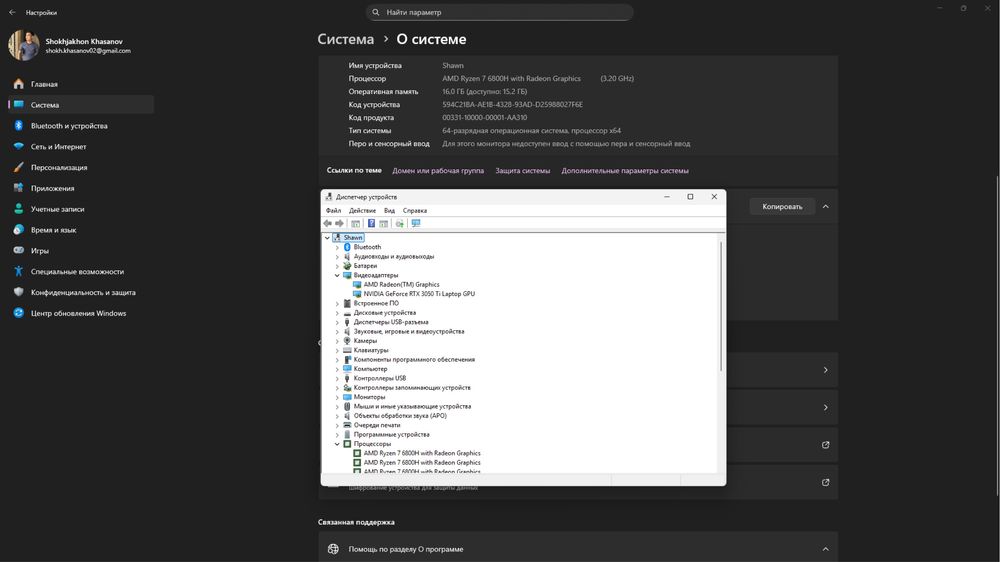Select Программные устройства row
The image size is (1000, 562).
(391, 434)
